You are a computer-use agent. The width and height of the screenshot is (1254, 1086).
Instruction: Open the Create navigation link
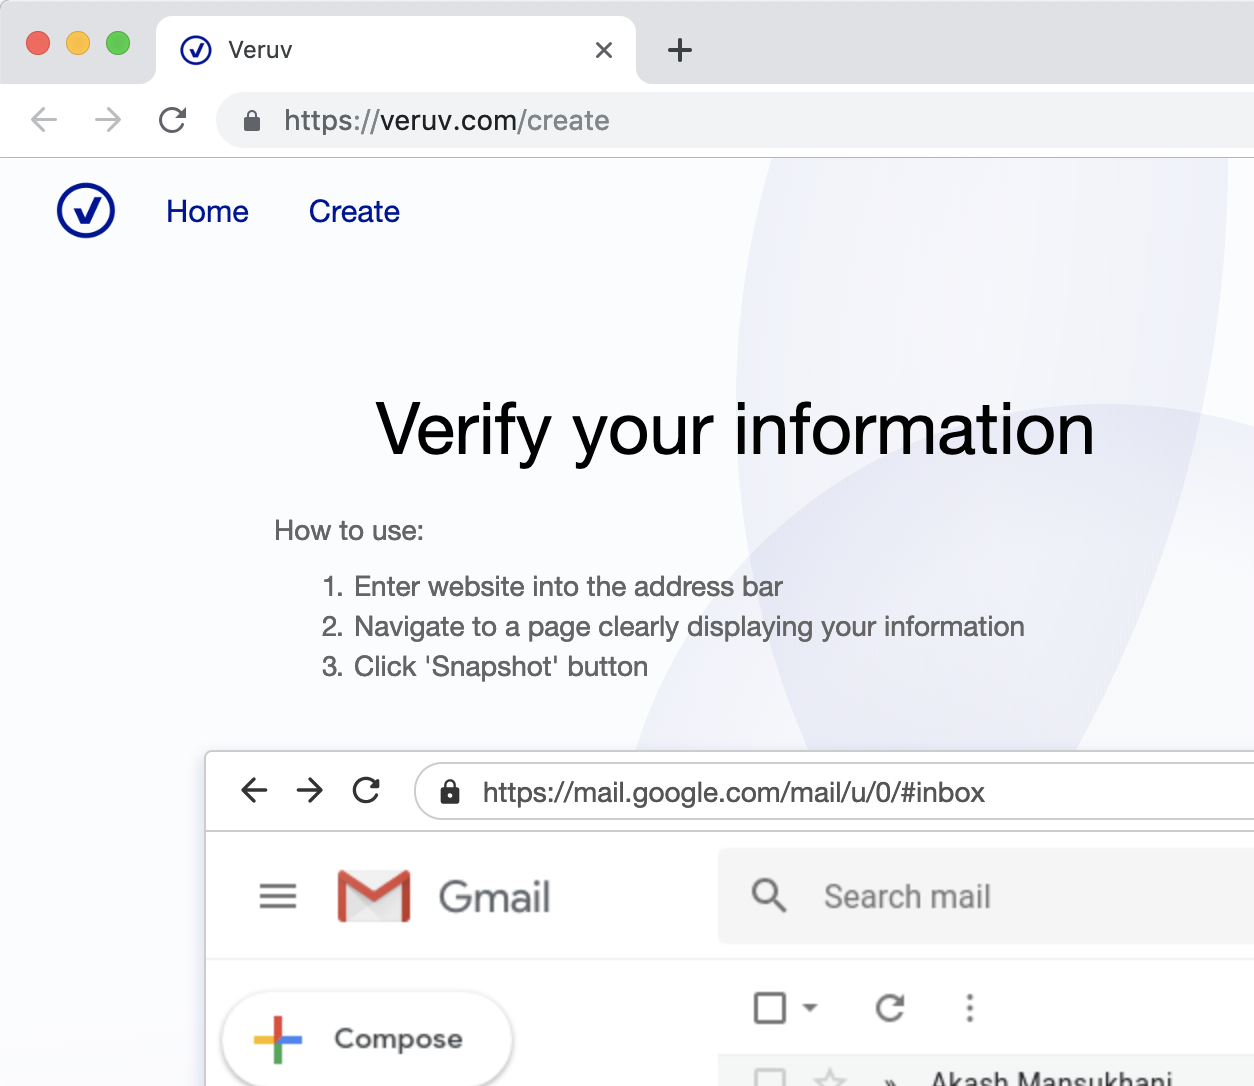click(354, 212)
